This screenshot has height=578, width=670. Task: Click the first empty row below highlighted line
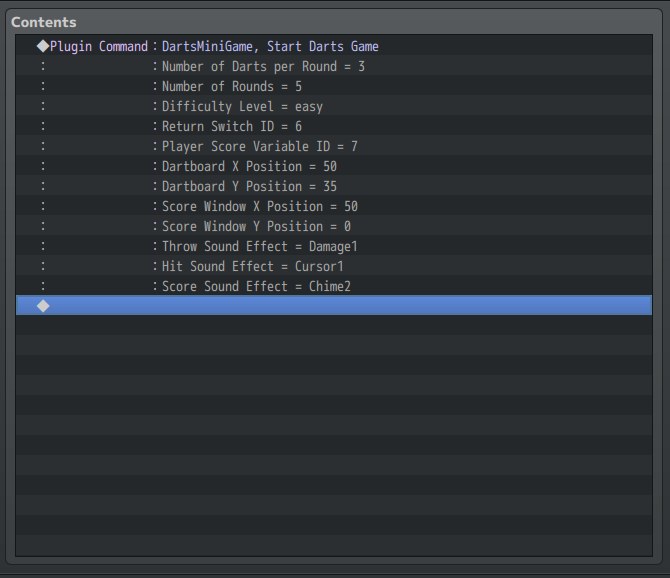tap(334, 325)
